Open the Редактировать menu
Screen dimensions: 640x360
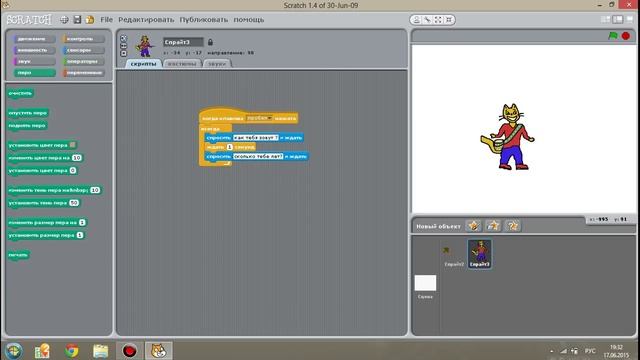pos(146,20)
